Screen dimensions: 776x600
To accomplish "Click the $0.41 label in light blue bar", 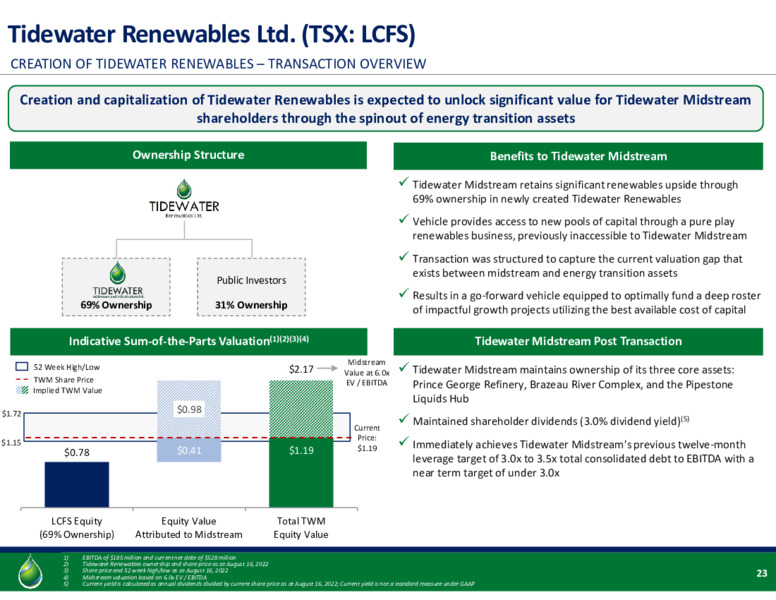I will (189, 450).
